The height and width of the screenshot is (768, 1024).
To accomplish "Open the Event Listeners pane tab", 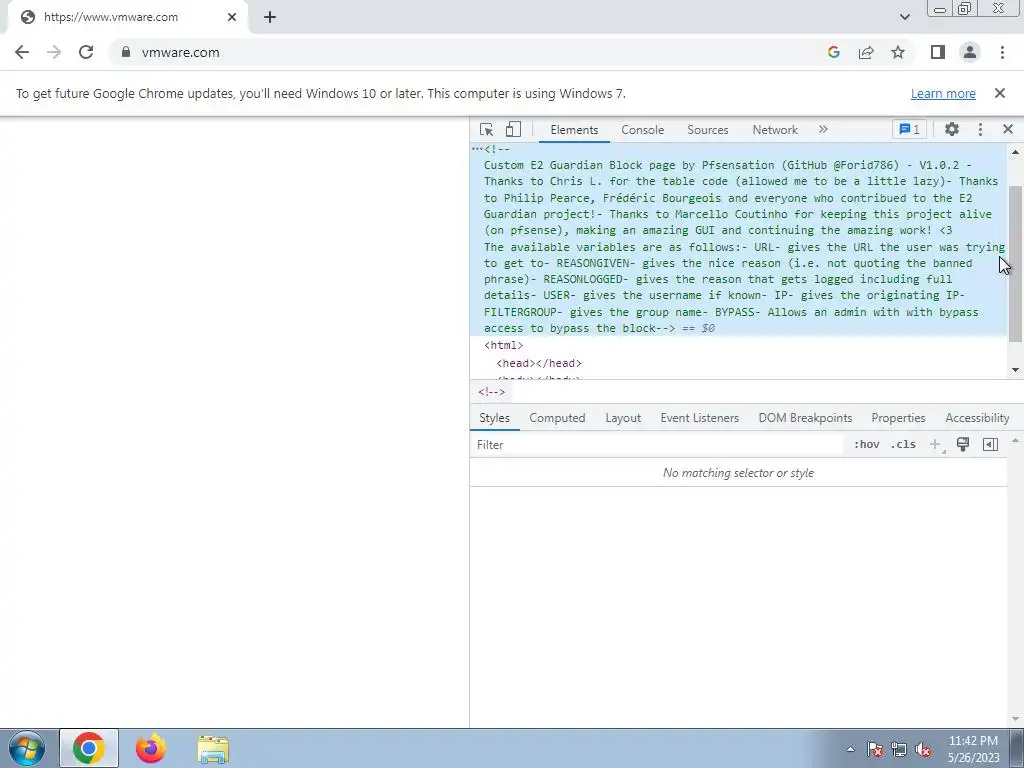I will pyautogui.click(x=699, y=418).
